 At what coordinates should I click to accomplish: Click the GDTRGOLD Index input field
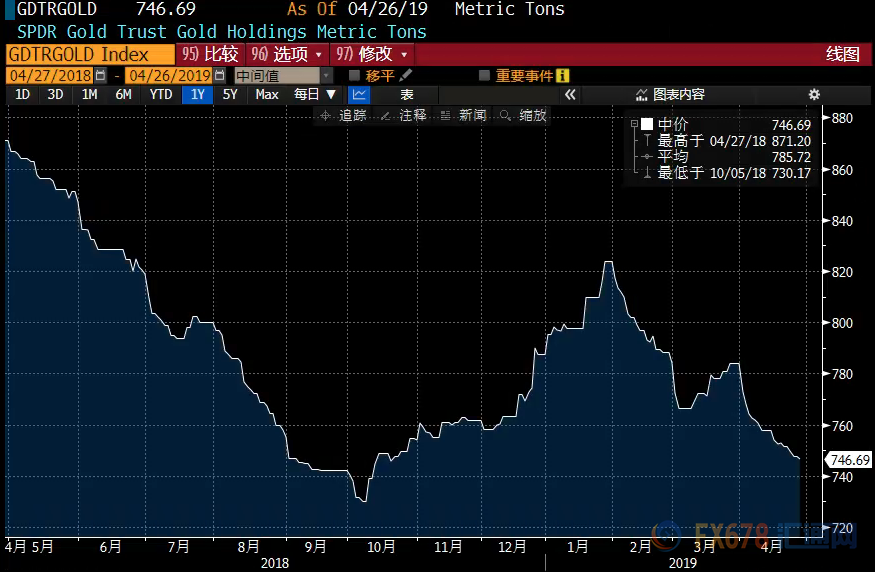pyautogui.click(x=89, y=54)
